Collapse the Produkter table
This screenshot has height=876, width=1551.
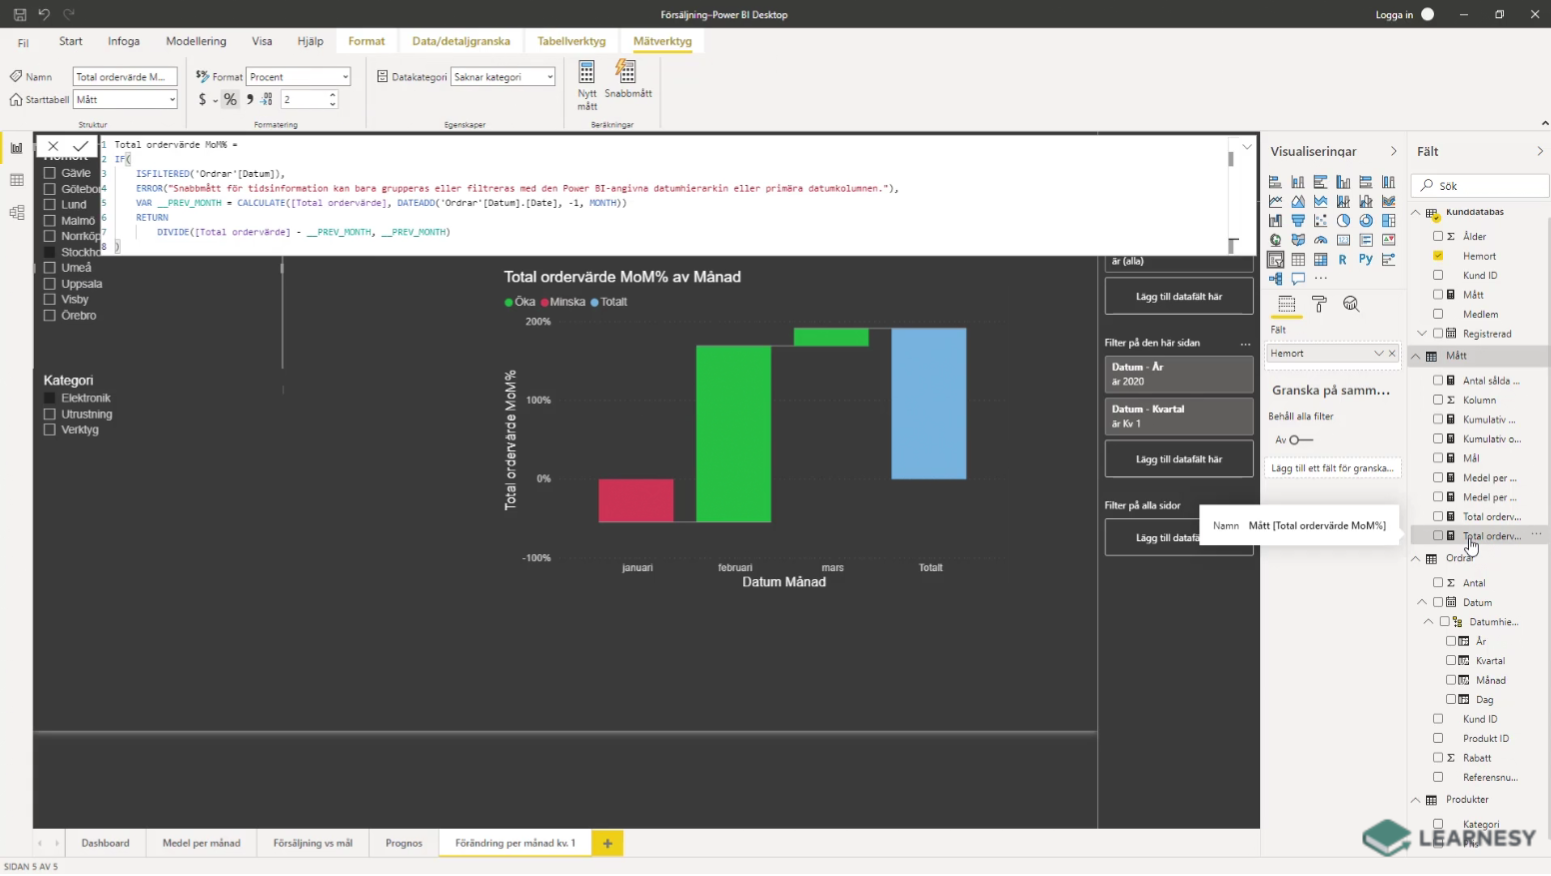(1416, 800)
